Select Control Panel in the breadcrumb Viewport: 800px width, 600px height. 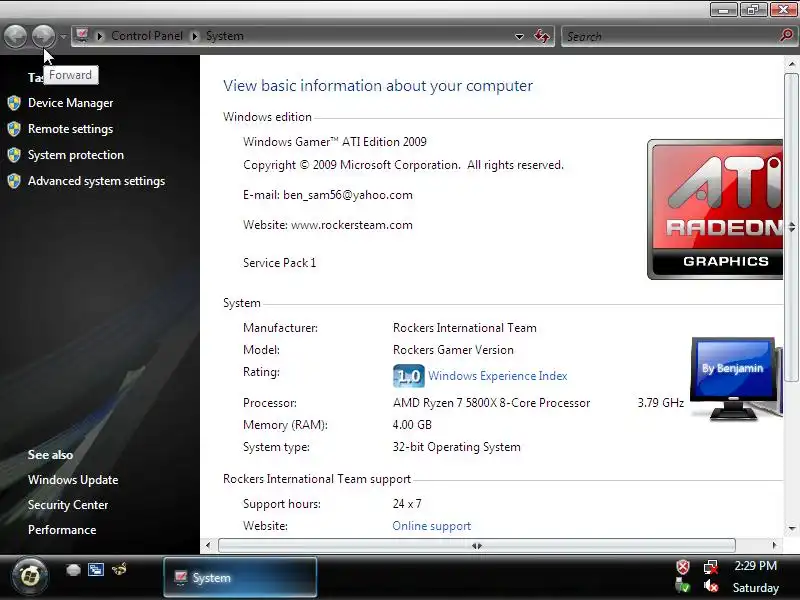click(147, 36)
